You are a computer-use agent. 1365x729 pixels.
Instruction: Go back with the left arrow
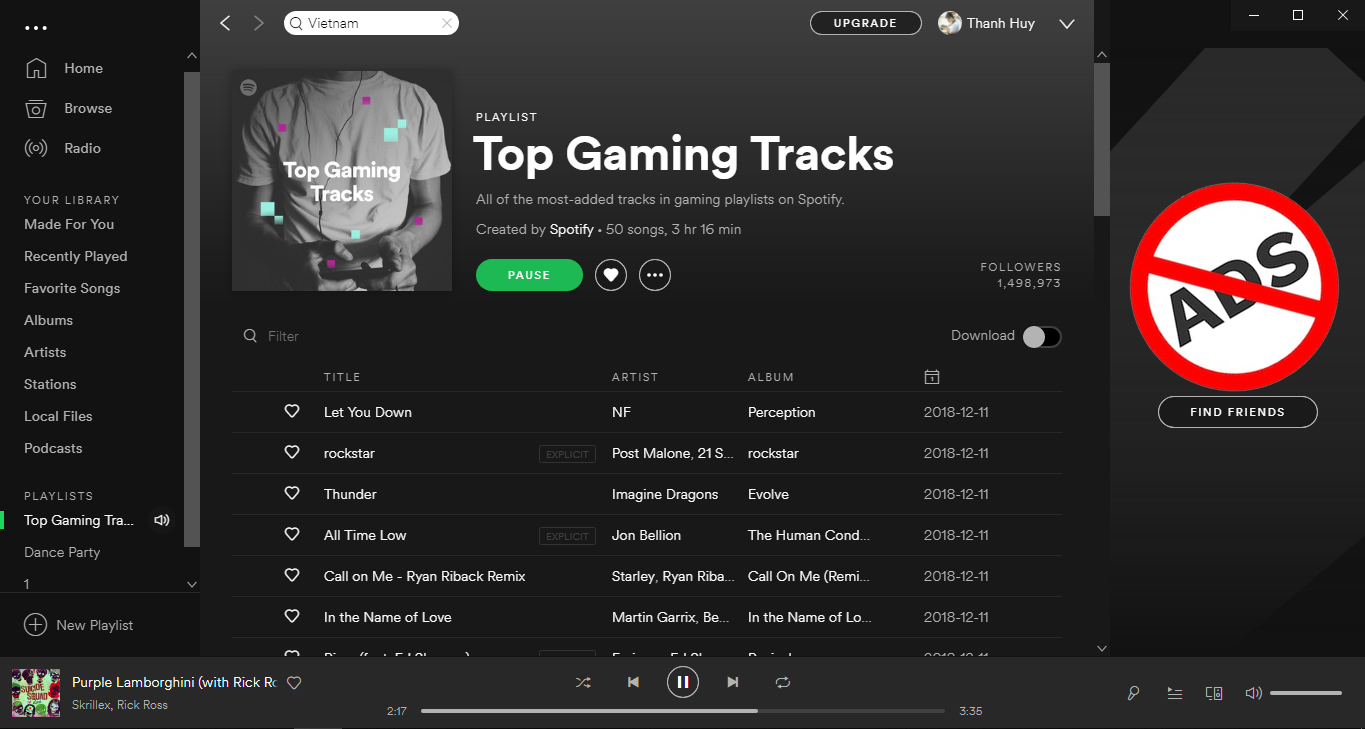pyautogui.click(x=225, y=23)
